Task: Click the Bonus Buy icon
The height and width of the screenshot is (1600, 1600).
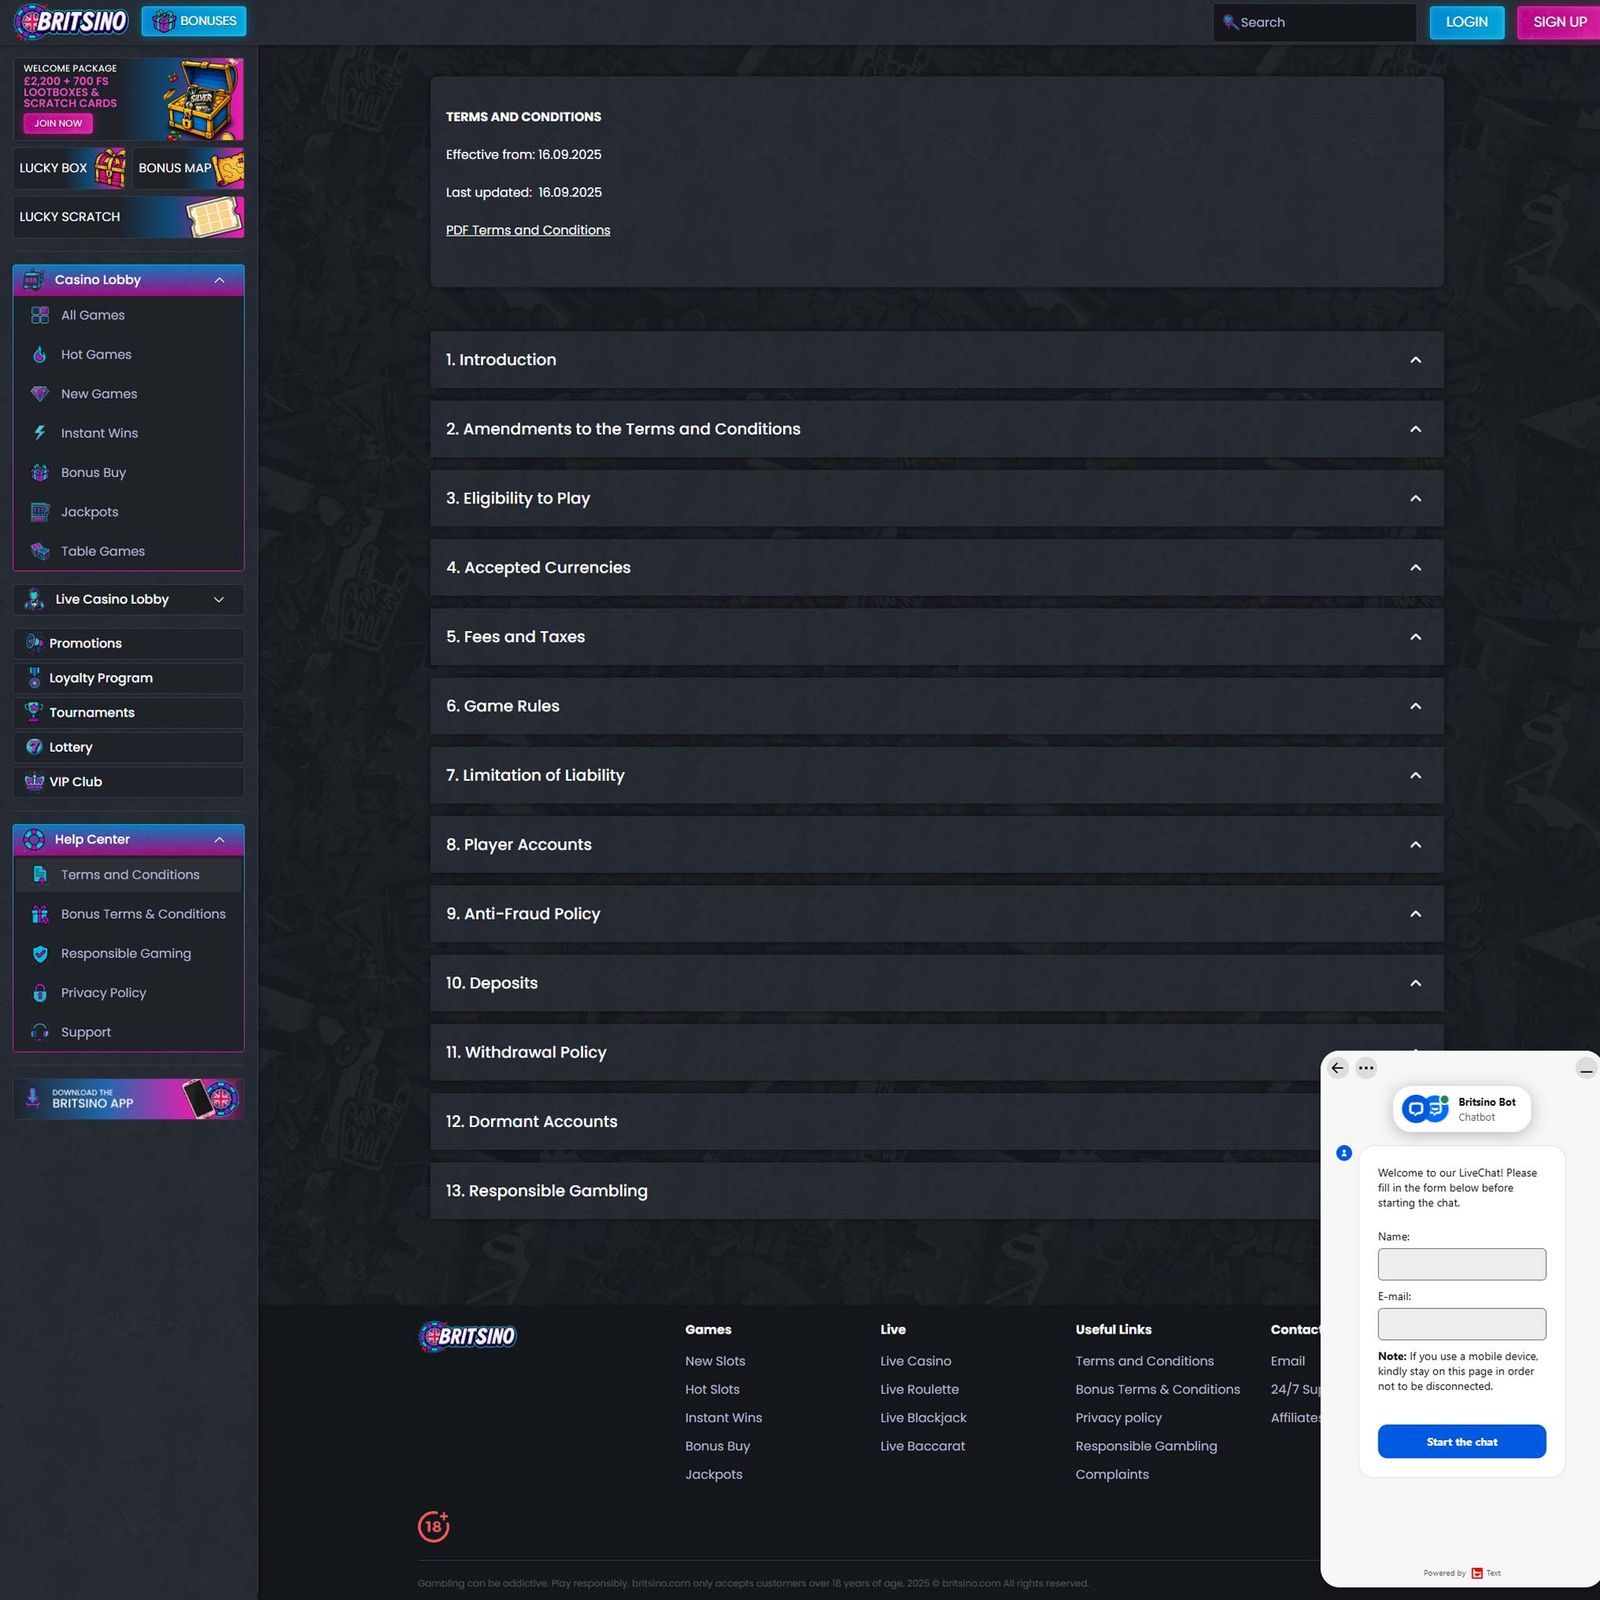Action: pos(40,472)
